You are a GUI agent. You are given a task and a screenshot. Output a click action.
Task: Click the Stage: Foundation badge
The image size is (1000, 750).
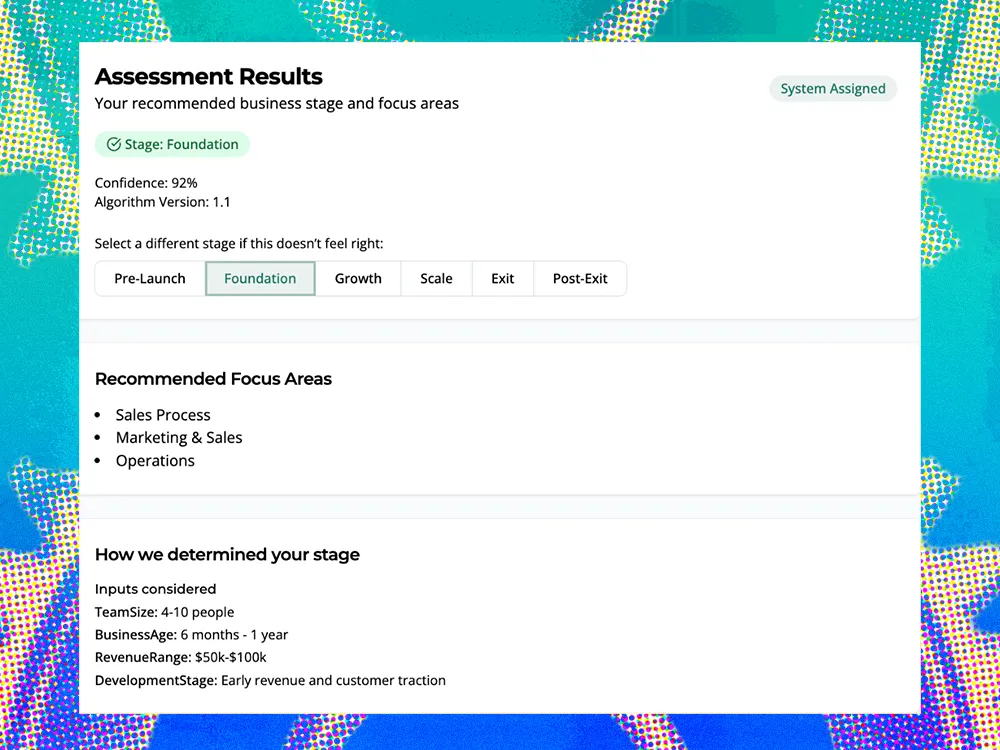(172, 144)
